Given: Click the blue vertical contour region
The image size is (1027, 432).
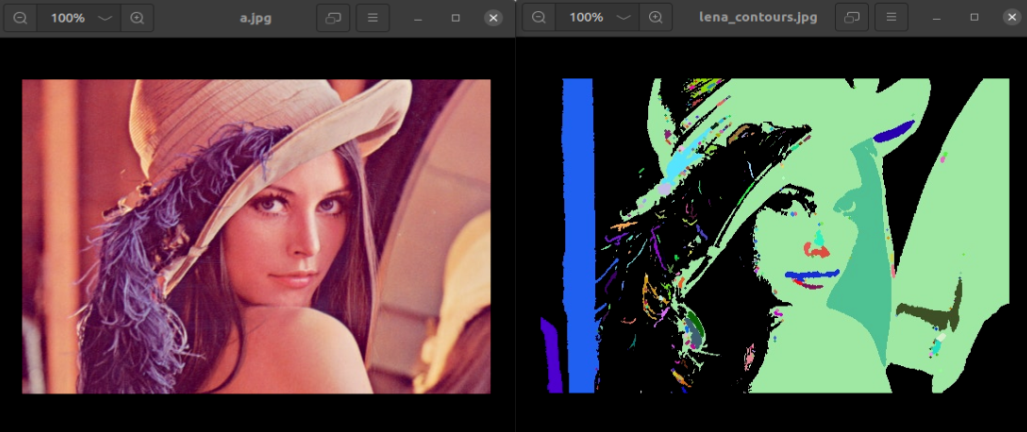Looking at the screenshot, I should (x=579, y=236).
